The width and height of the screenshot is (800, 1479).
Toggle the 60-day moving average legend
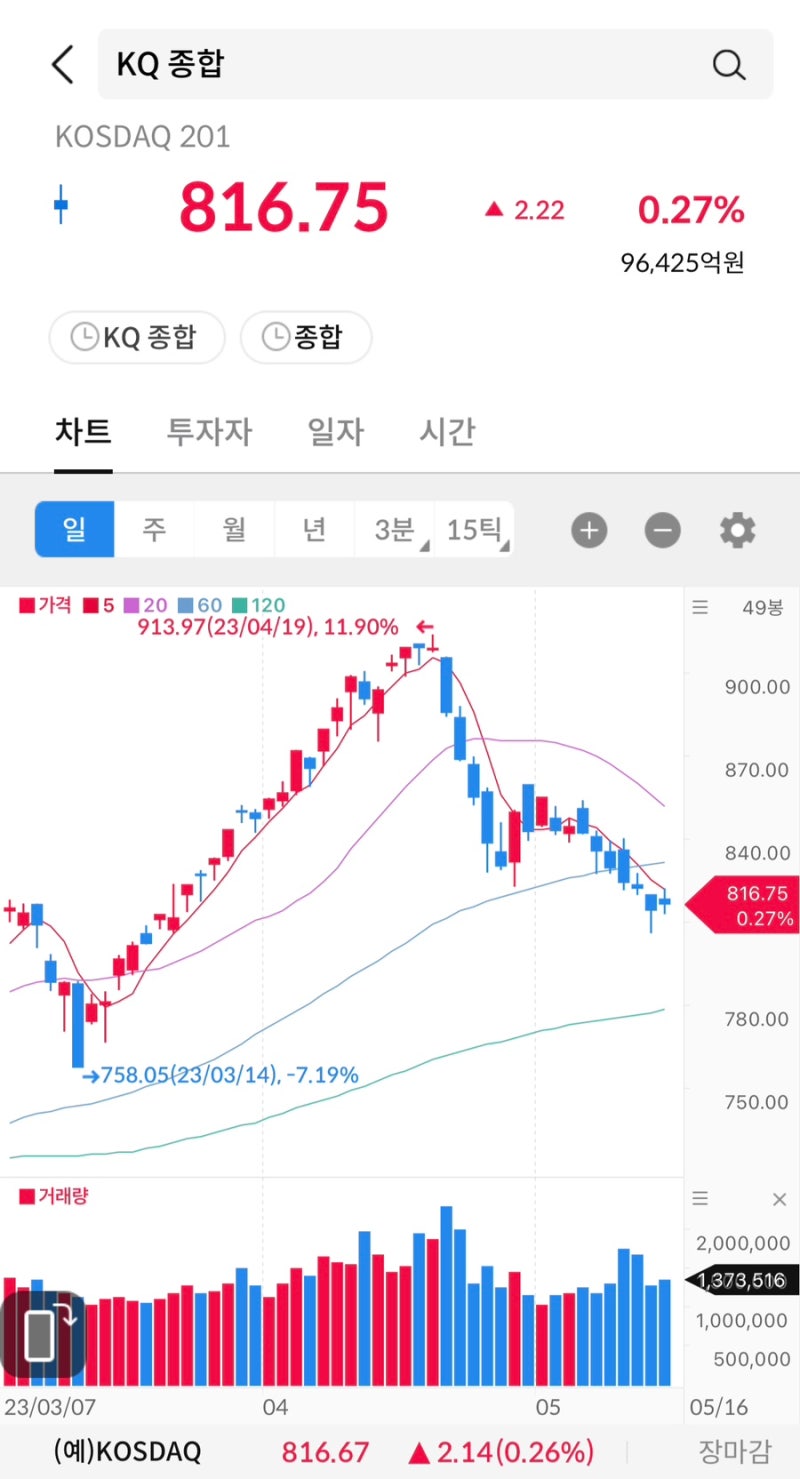coord(180,605)
